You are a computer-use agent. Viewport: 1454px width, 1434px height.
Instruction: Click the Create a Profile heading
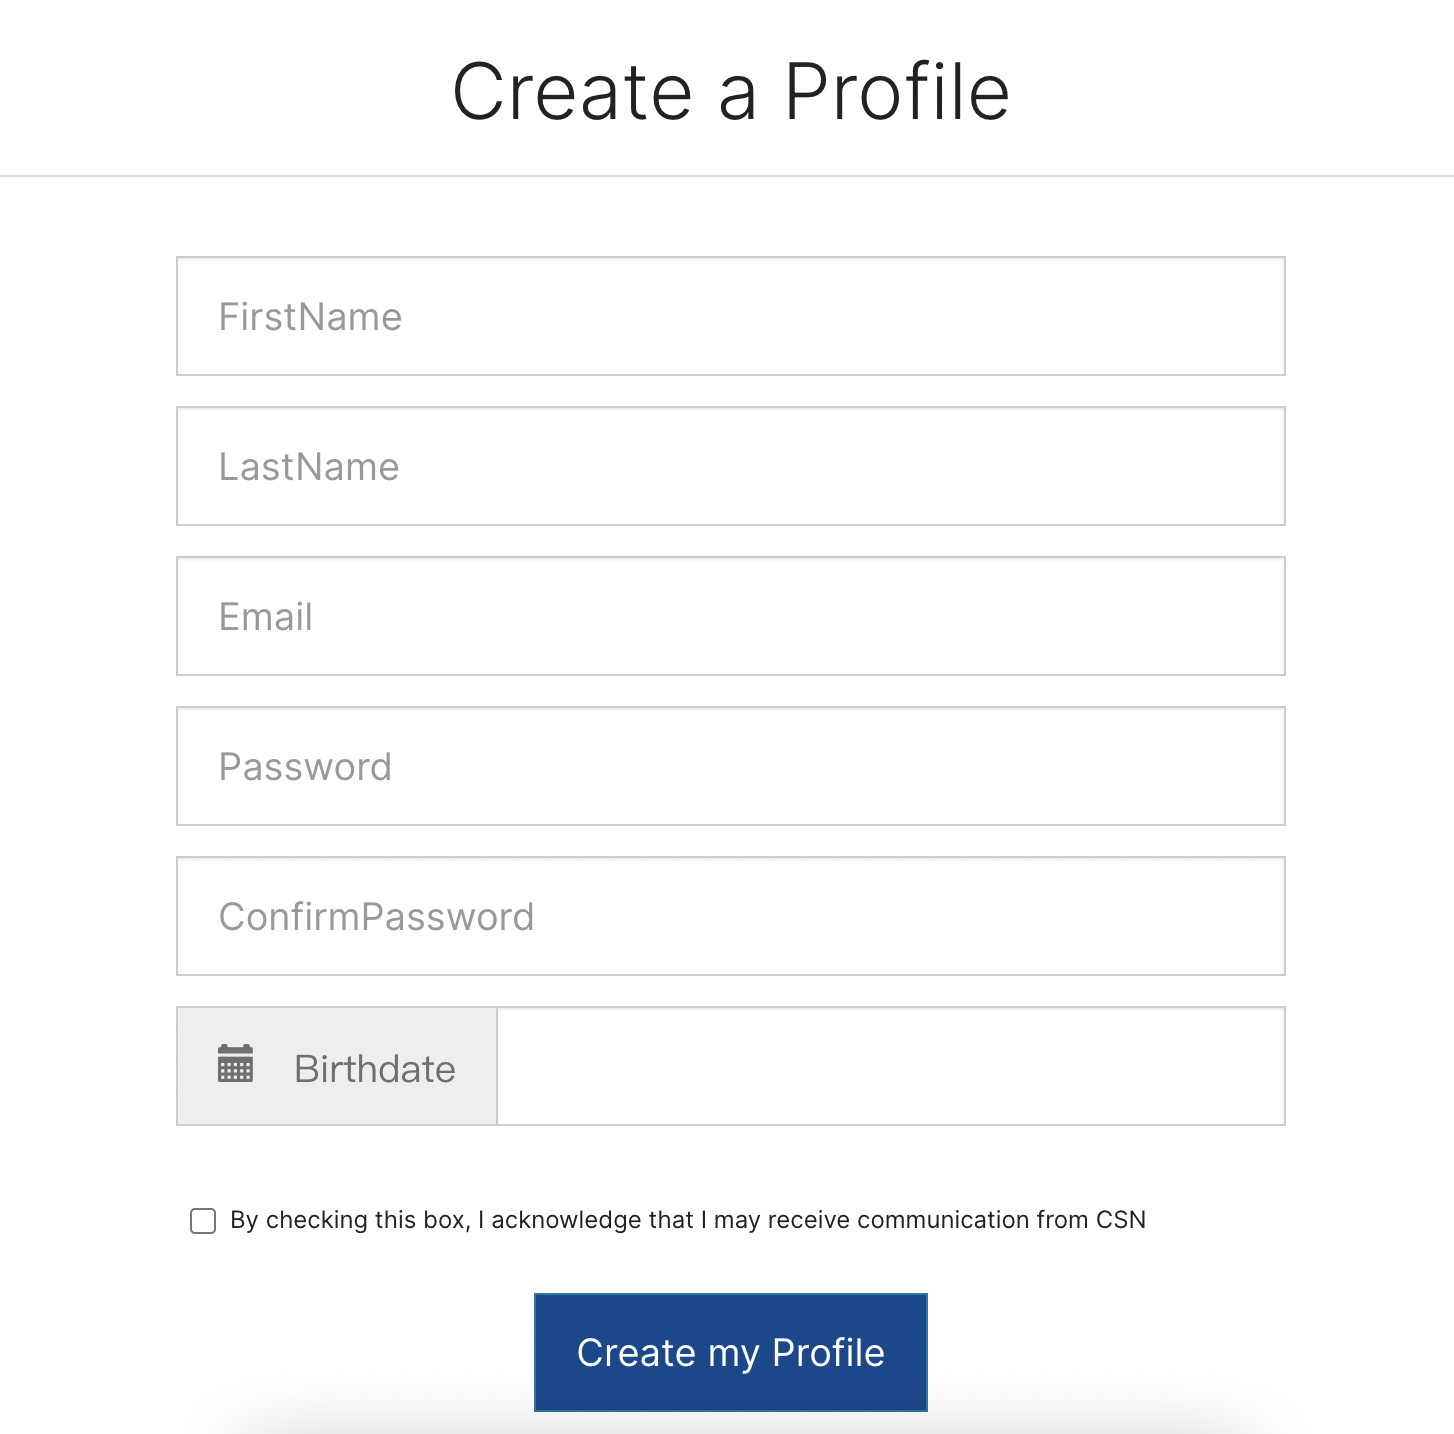pyautogui.click(x=731, y=92)
